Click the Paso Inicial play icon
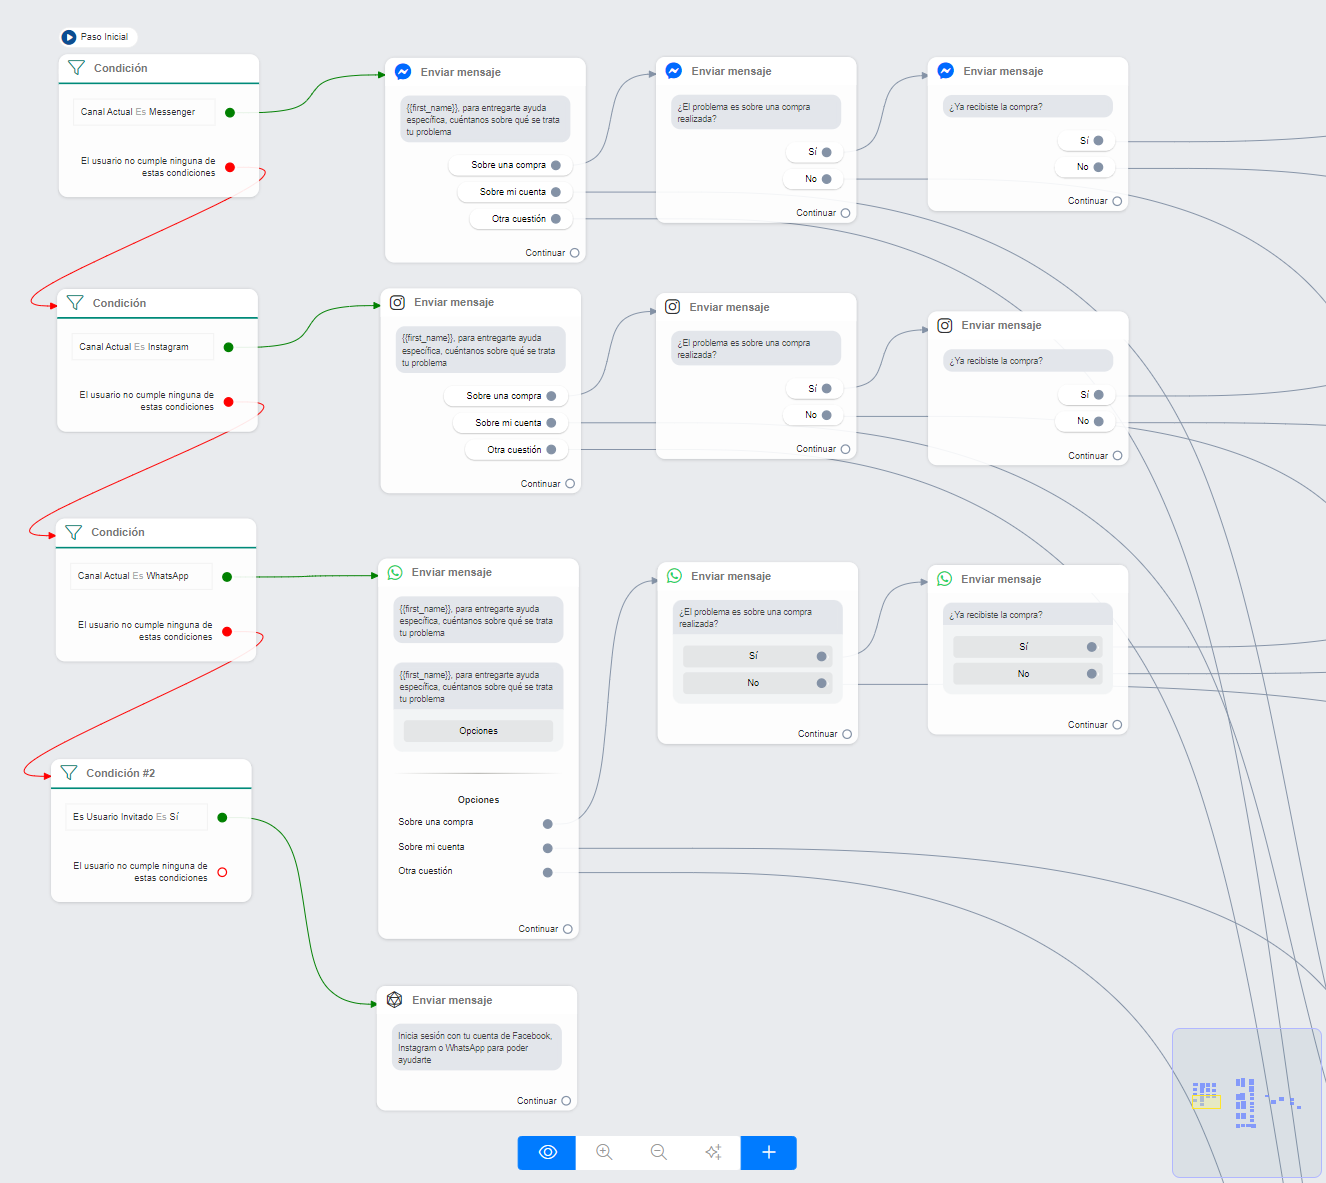Screen dimensions: 1326x1183 (69, 37)
